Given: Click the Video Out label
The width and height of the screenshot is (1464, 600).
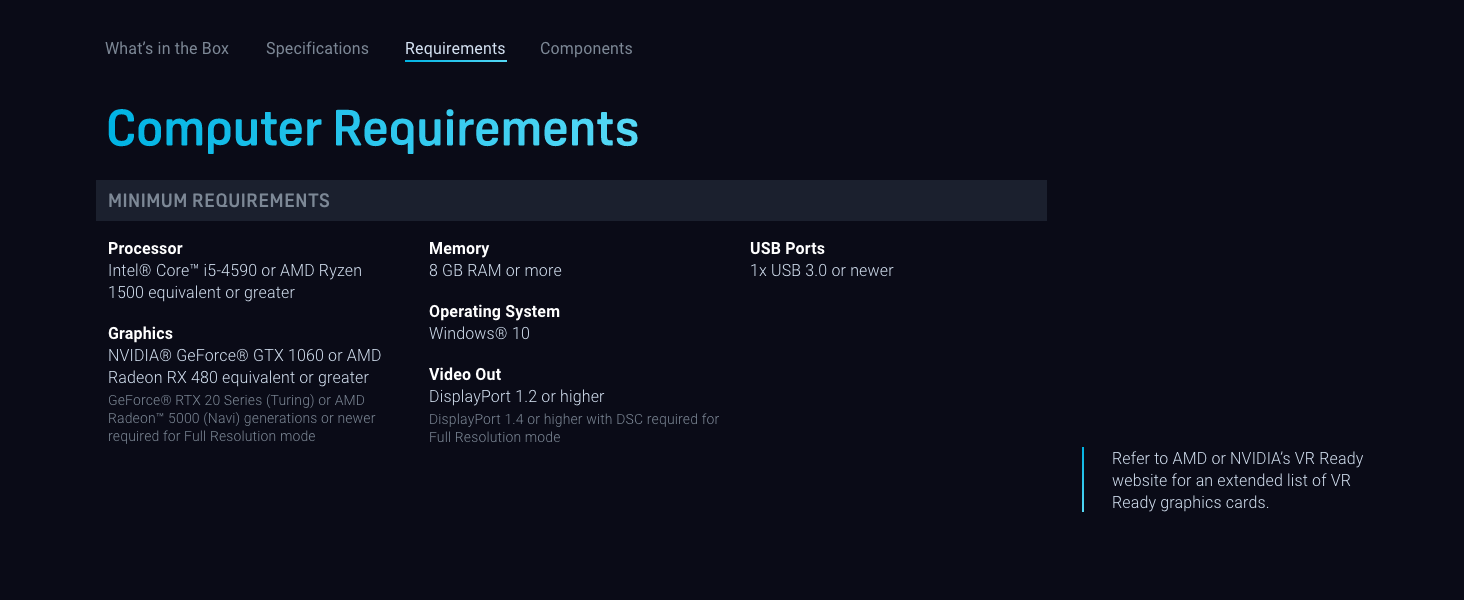Looking at the screenshot, I should click(x=465, y=374).
